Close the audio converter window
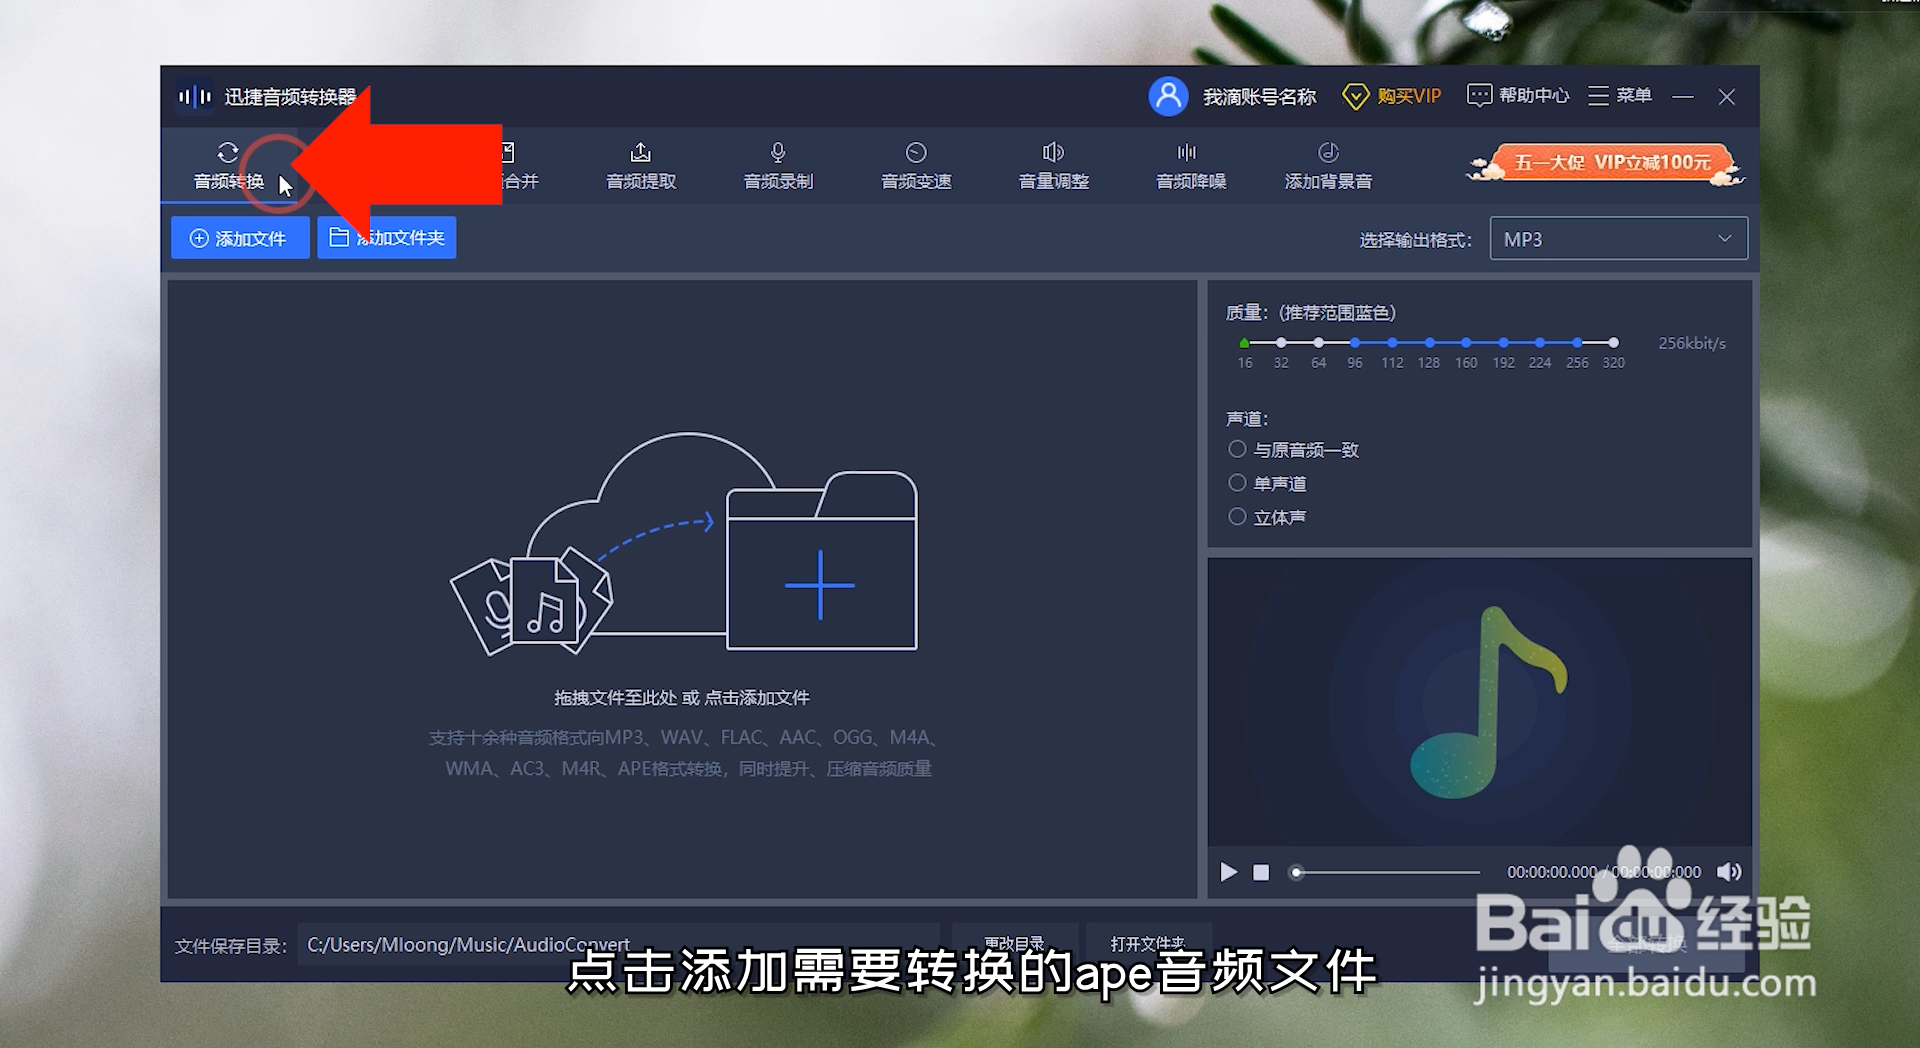Screen dimensions: 1920x1048 pos(1726,97)
